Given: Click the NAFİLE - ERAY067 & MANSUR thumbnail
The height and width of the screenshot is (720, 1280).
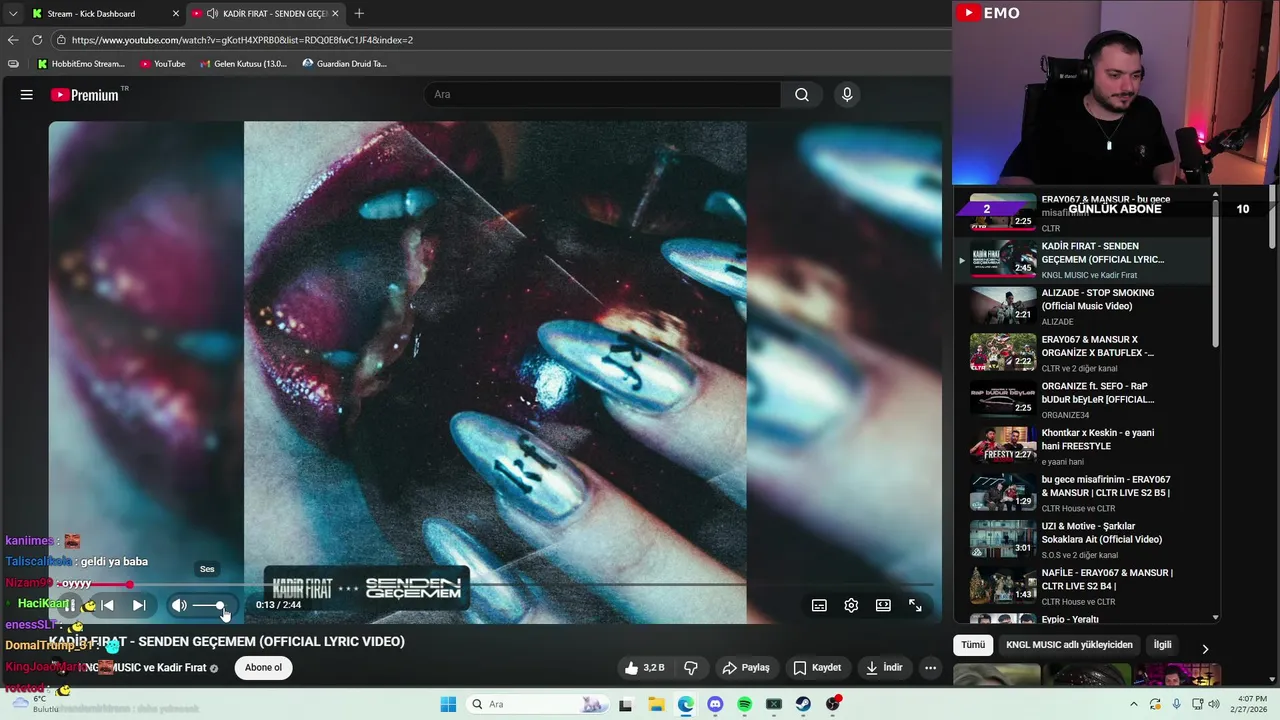Looking at the screenshot, I should click(x=1003, y=586).
